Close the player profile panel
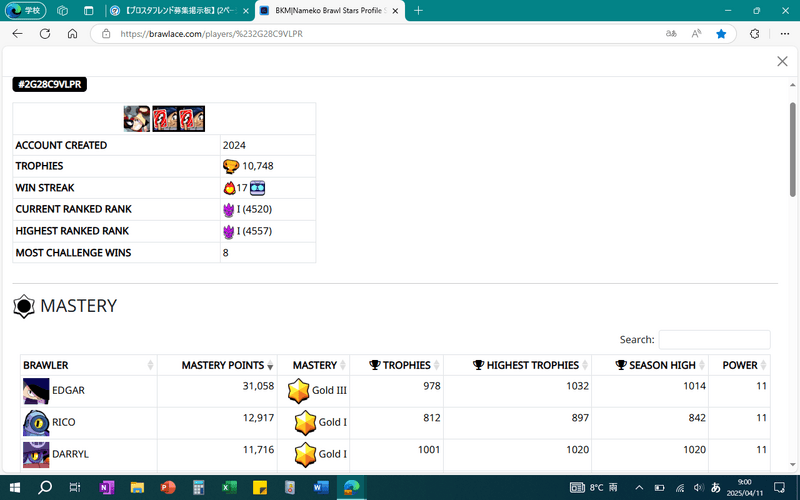800x500 pixels. (782, 61)
